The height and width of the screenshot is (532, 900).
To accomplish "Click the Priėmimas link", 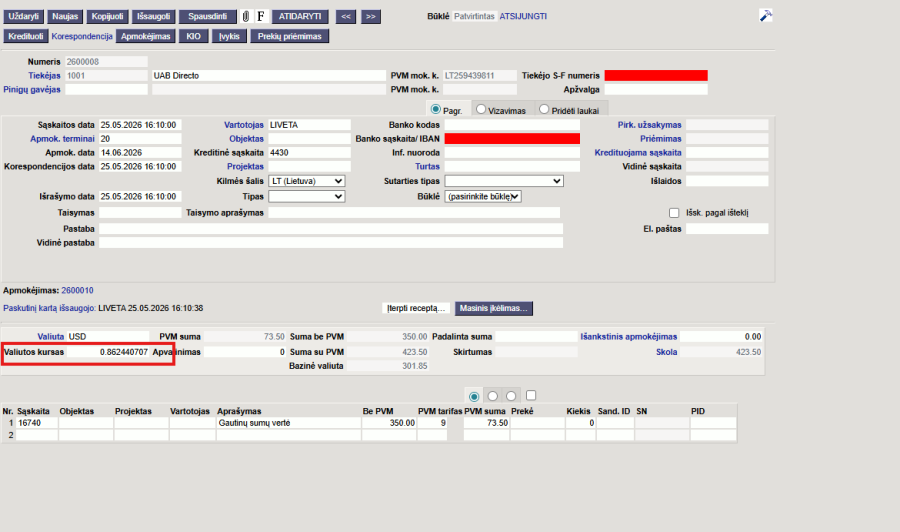I will pyautogui.click(x=661, y=139).
